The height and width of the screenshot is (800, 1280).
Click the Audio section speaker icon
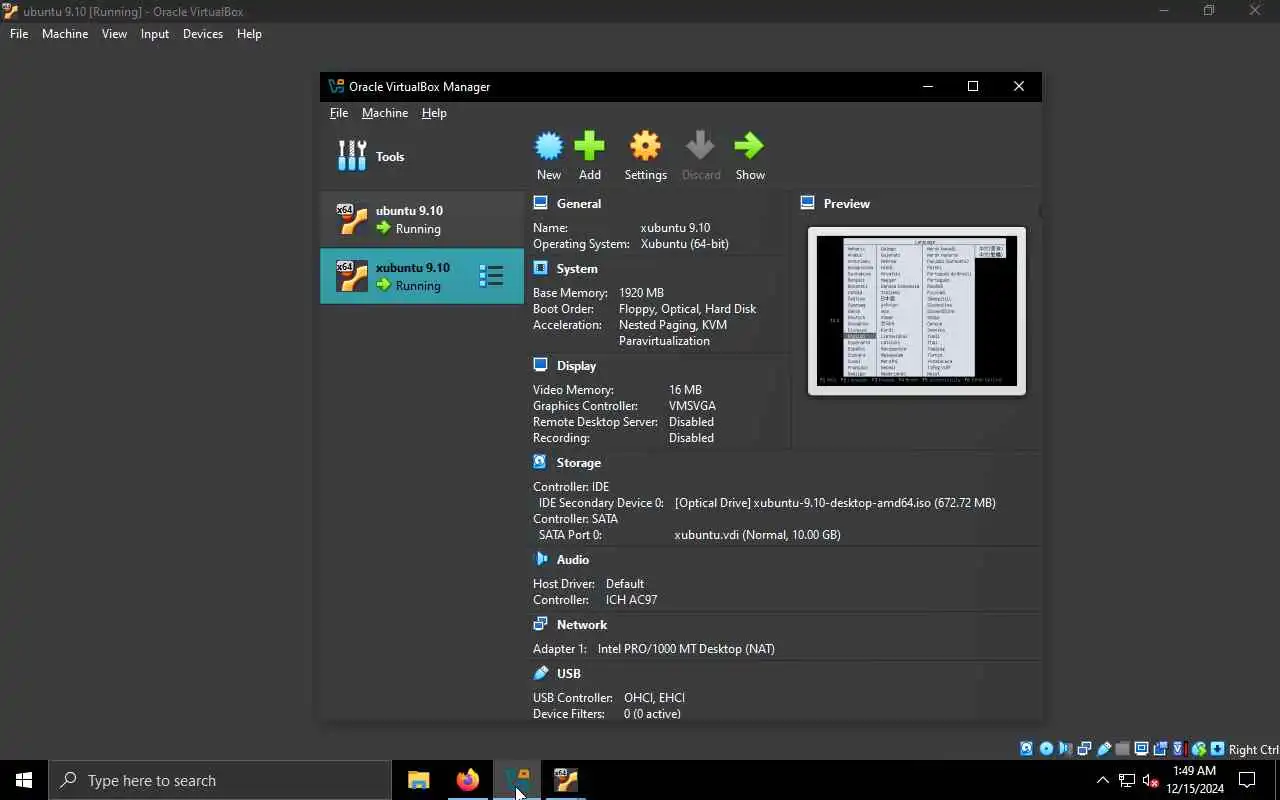pos(541,559)
